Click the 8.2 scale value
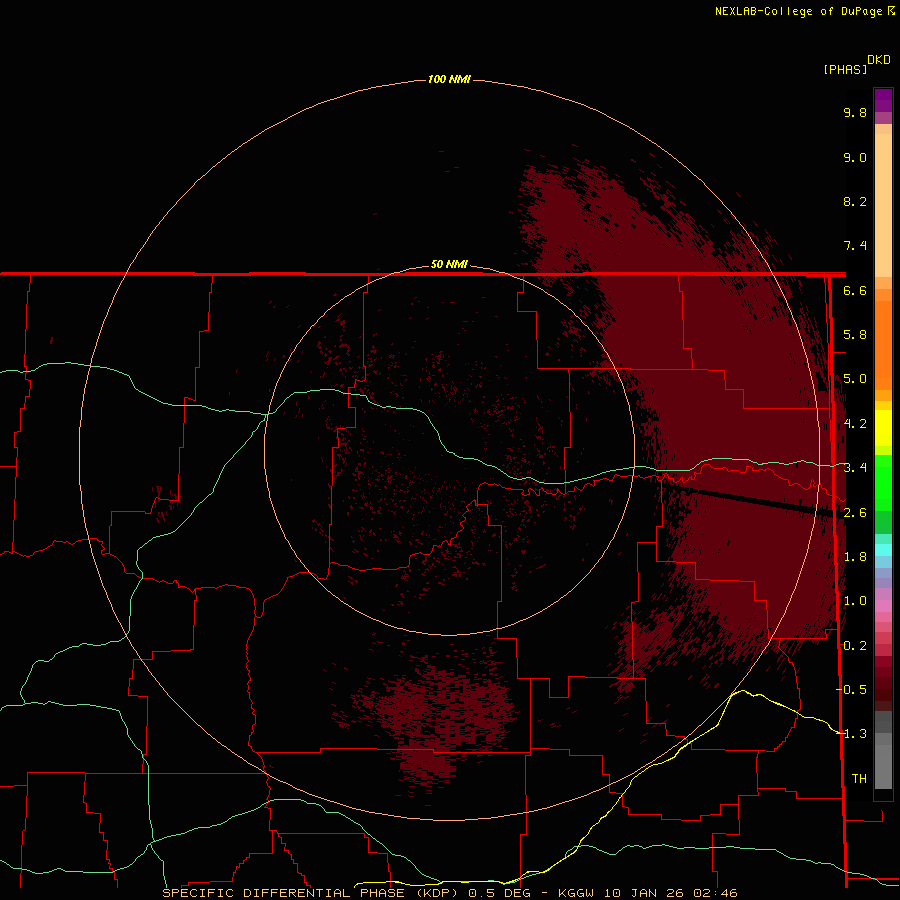900x900 pixels. (855, 202)
